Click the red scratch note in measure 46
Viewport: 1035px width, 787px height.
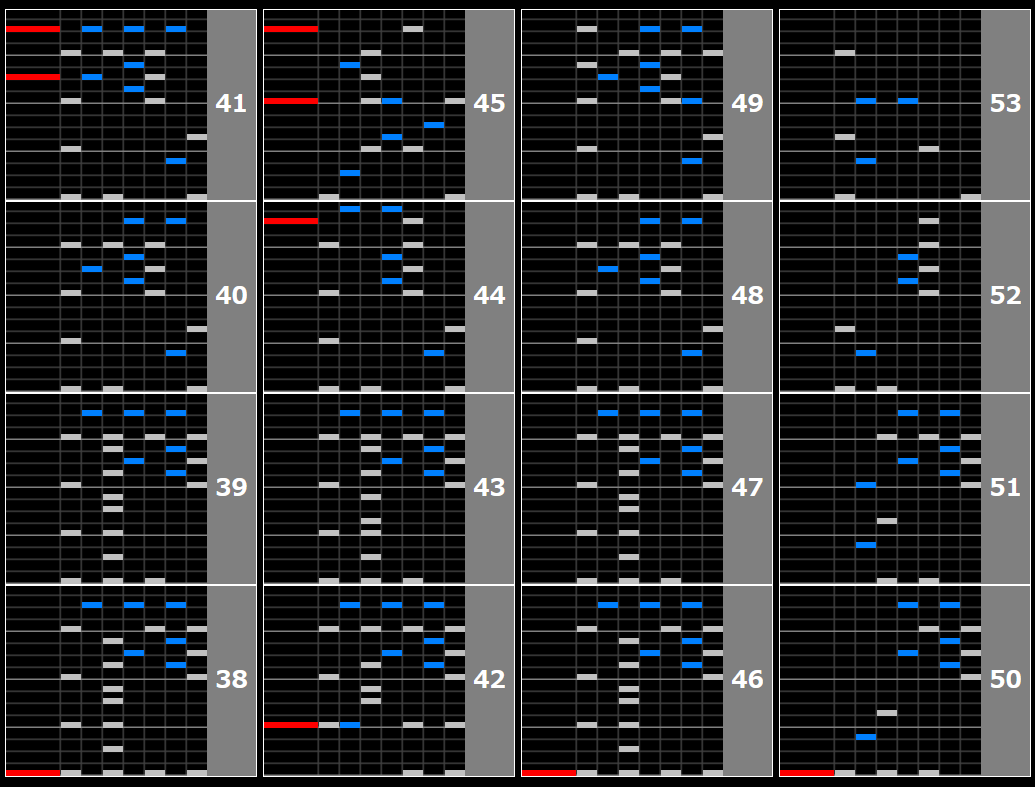click(549, 772)
